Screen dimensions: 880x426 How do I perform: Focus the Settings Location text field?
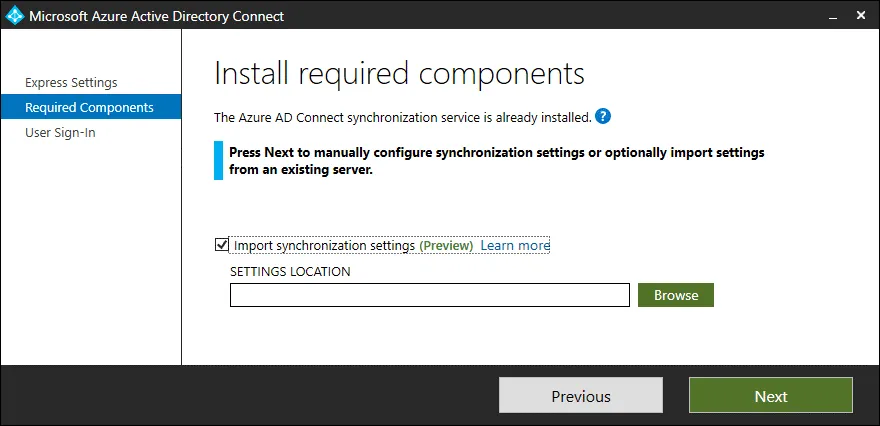[x=429, y=295]
